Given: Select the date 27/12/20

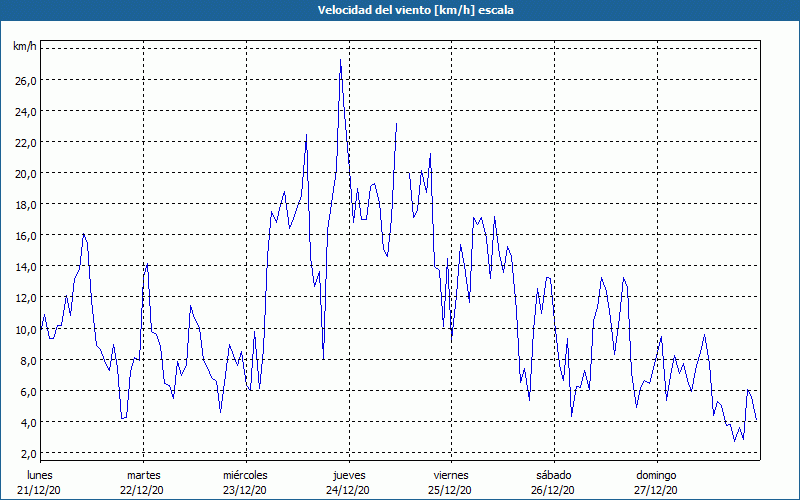Looking at the screenshot, I should (x=656, y=490).
